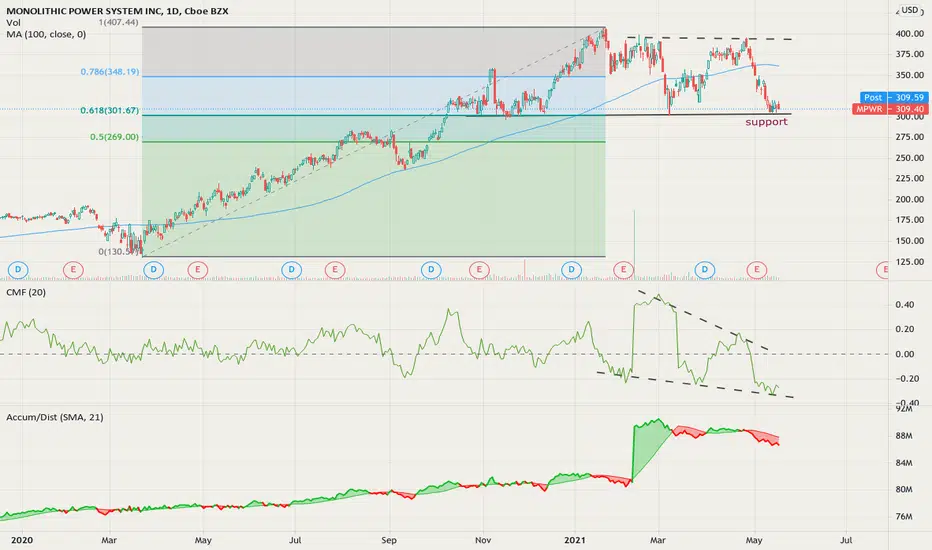Click the 150.00 price axis value
The image size is (932, 550).
click(x=909, y=241)
